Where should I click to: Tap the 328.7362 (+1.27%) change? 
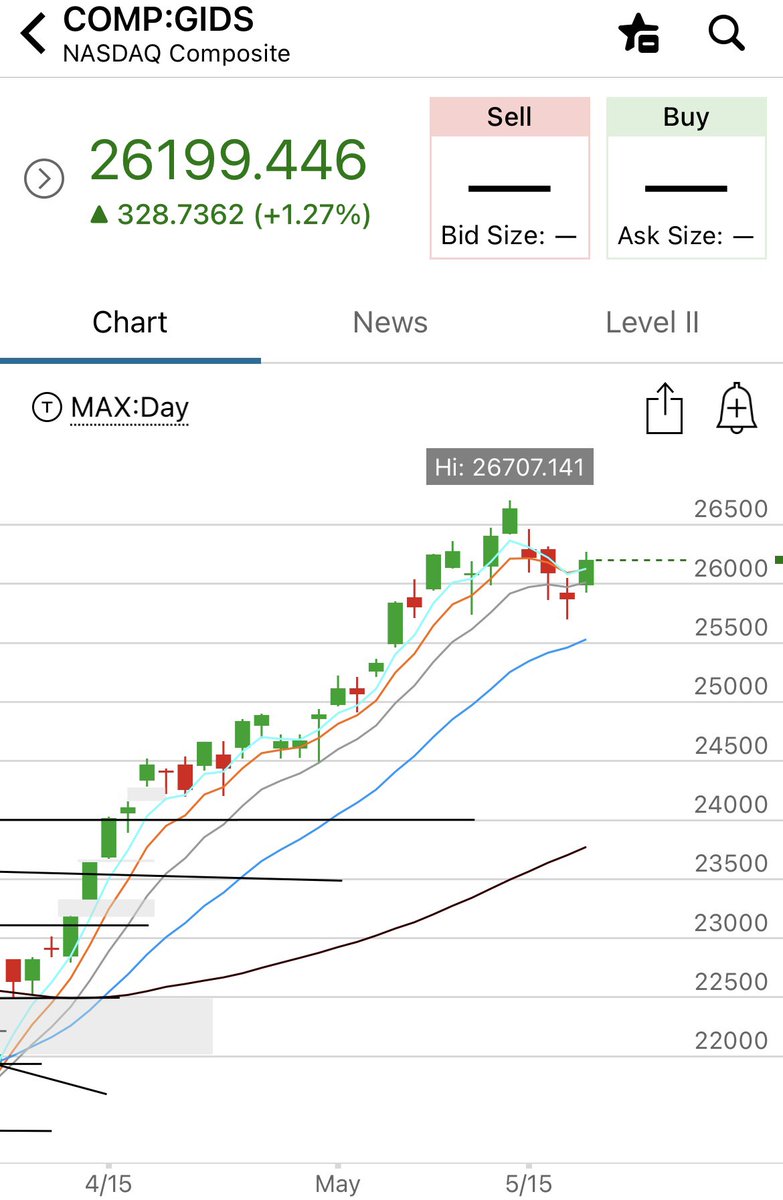[230, 214]
